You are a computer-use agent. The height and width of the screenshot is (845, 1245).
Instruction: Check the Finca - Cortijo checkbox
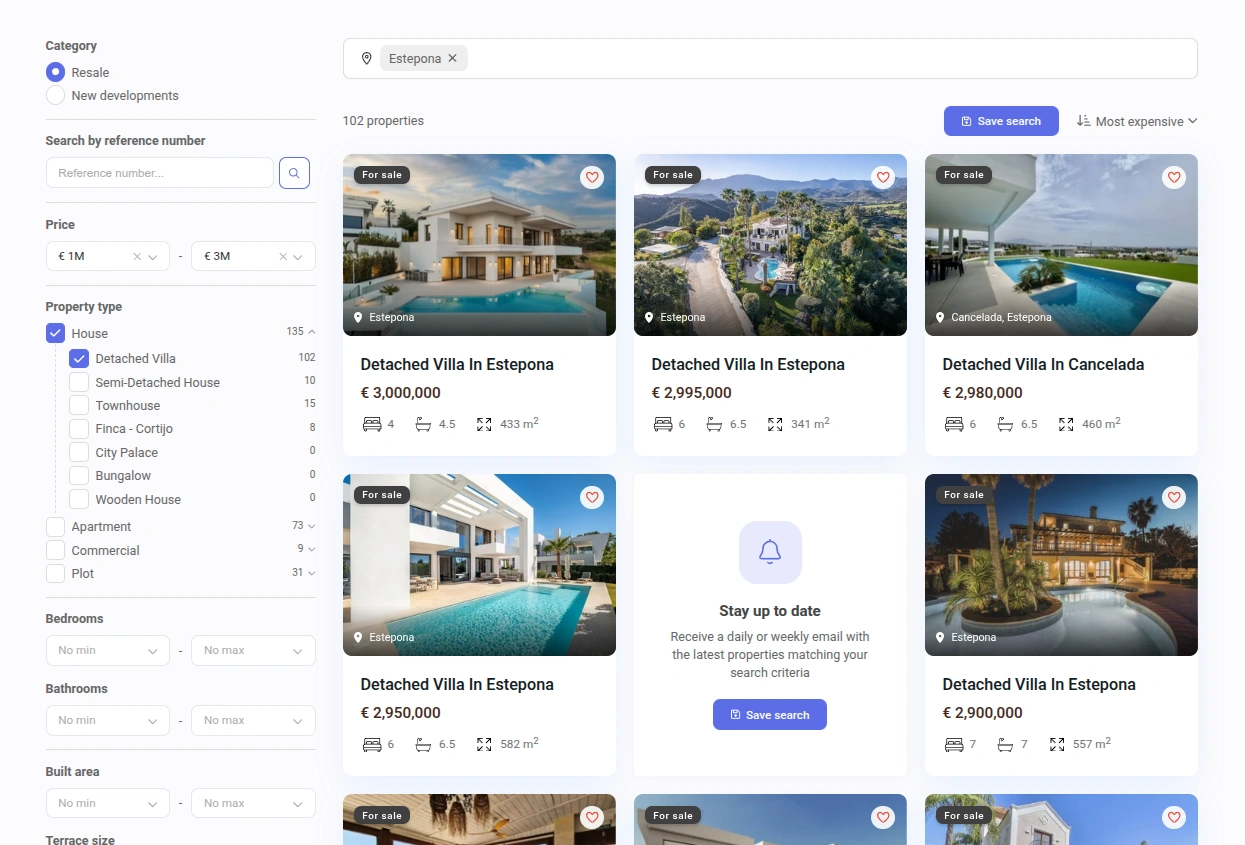[79, 428]
